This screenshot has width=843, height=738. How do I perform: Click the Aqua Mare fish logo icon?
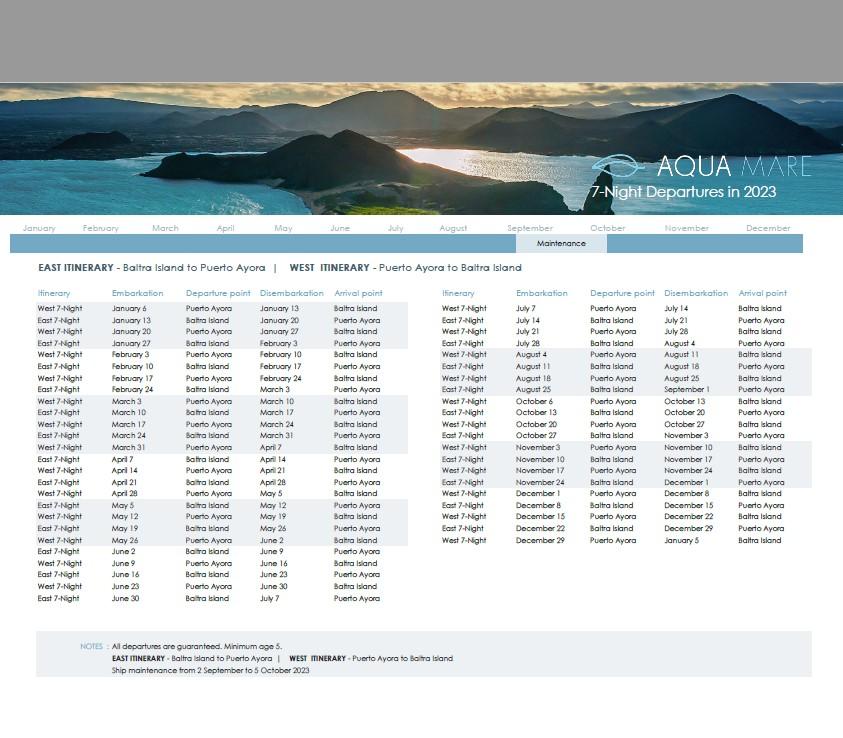[x=618, y=166]
